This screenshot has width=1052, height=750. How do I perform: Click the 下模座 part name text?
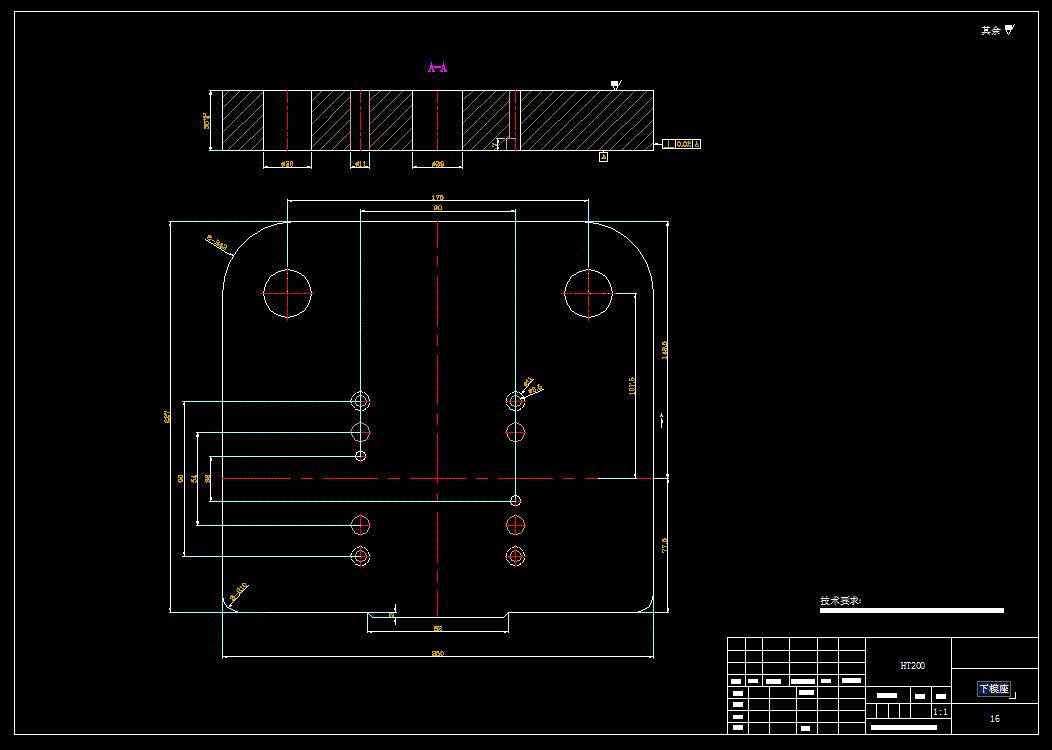click(x=994, y=689)
